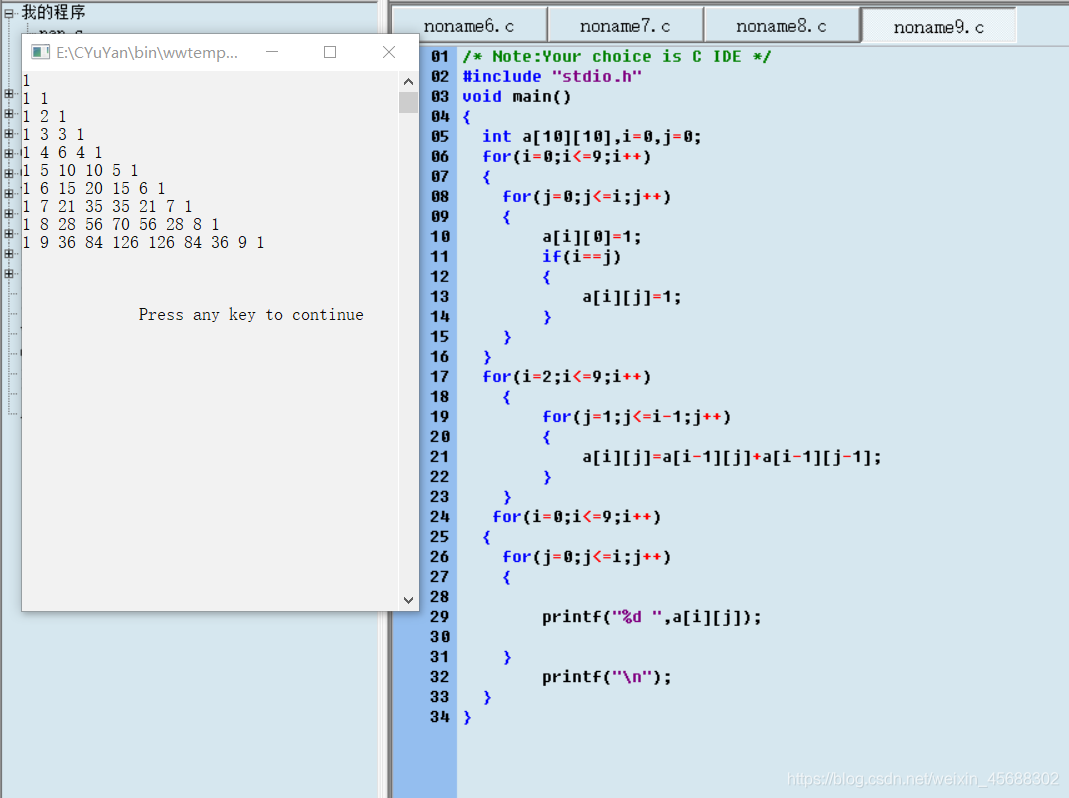Click the 'for(j=1;j<=i-1;j++)' loop line
This screenshot has height=798, width=1069.
tap(636, 417)
